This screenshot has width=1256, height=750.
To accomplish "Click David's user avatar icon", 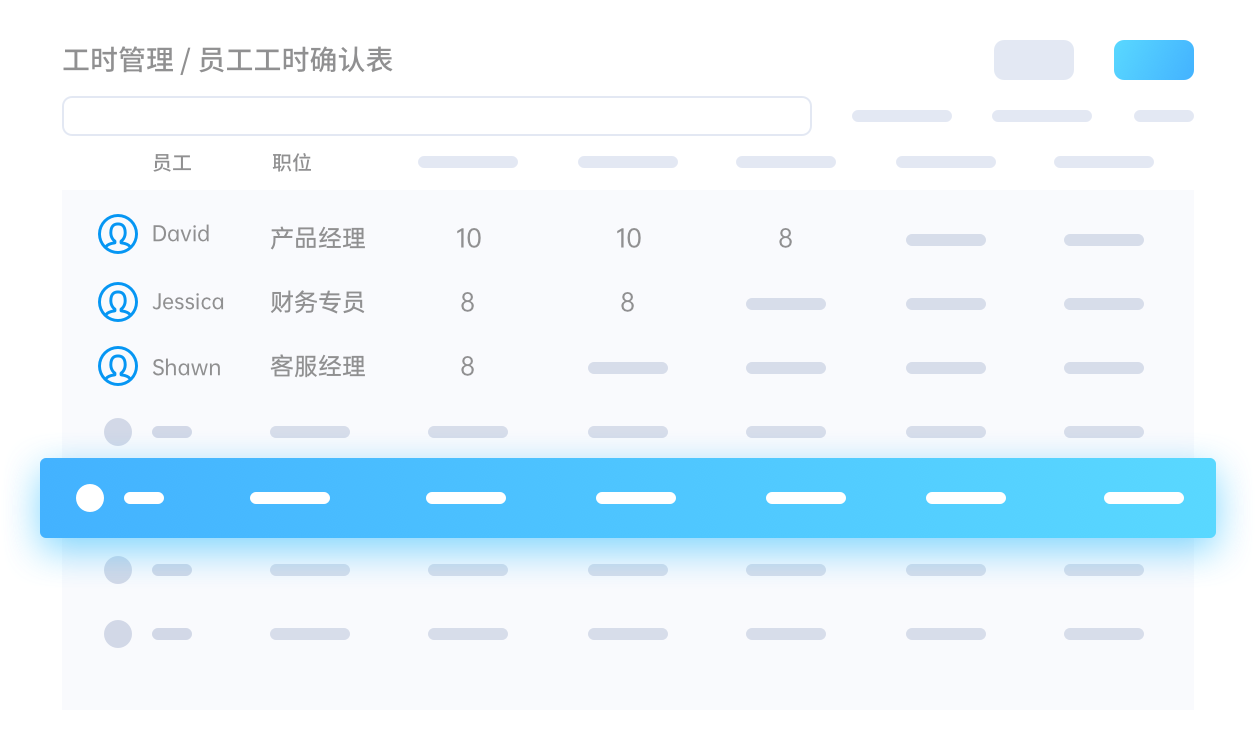I will coord(118,235).
